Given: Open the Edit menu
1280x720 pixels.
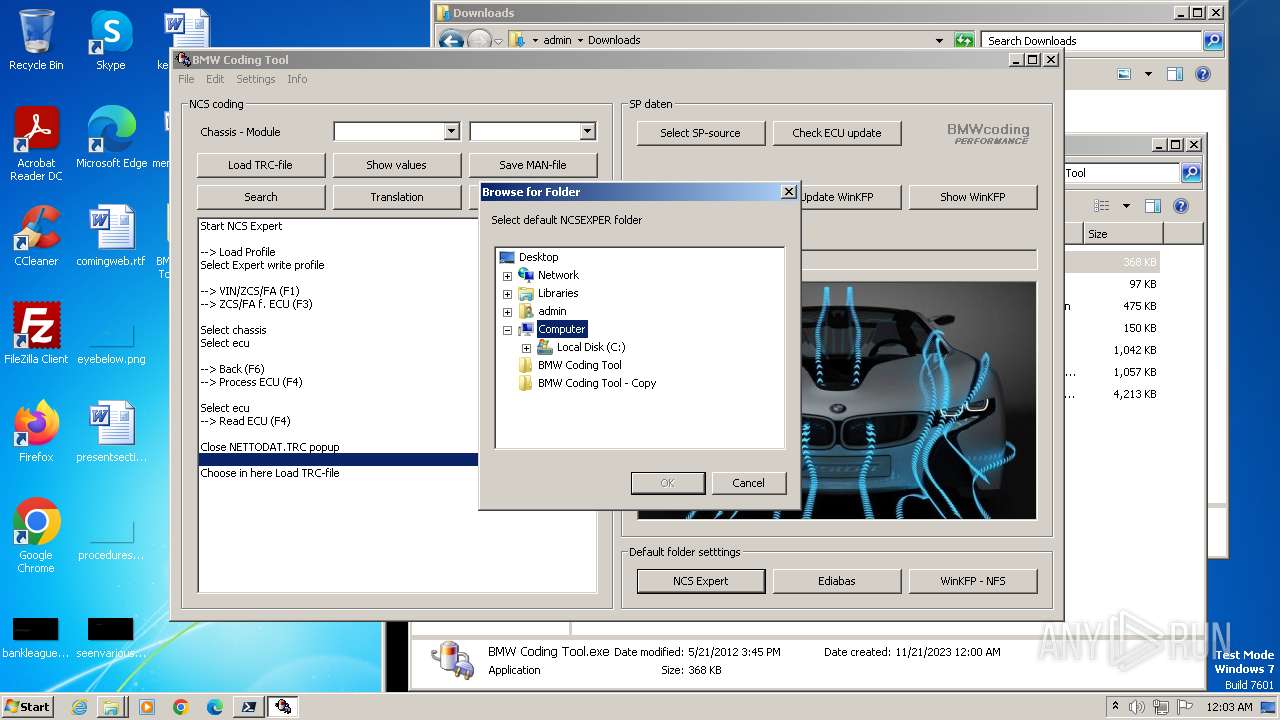Looking at the screenshot, I should [215, 79].
